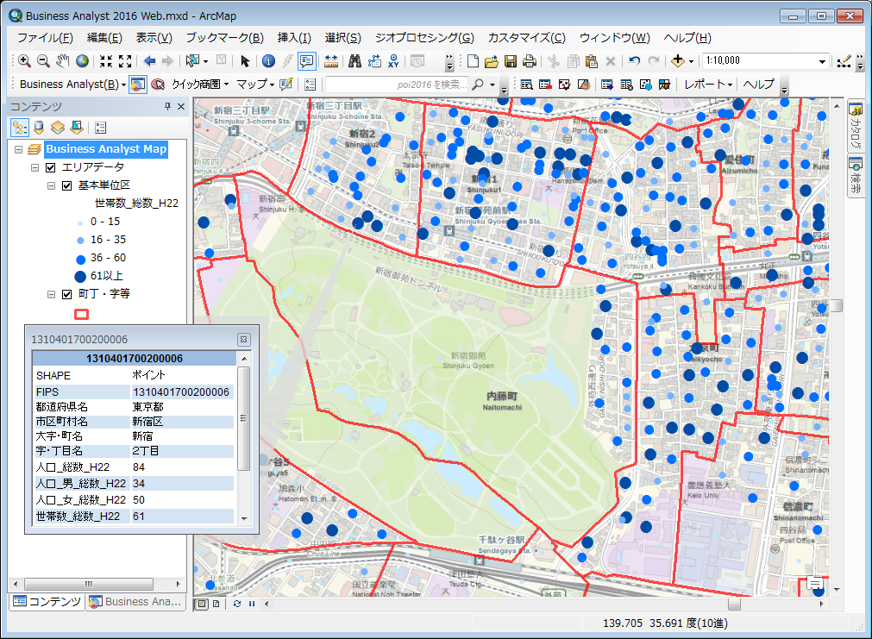Choose the Select Elements black arrow tool
Image resolution: width=872 pixels, height=639 pixels.
tap(245, 61)
